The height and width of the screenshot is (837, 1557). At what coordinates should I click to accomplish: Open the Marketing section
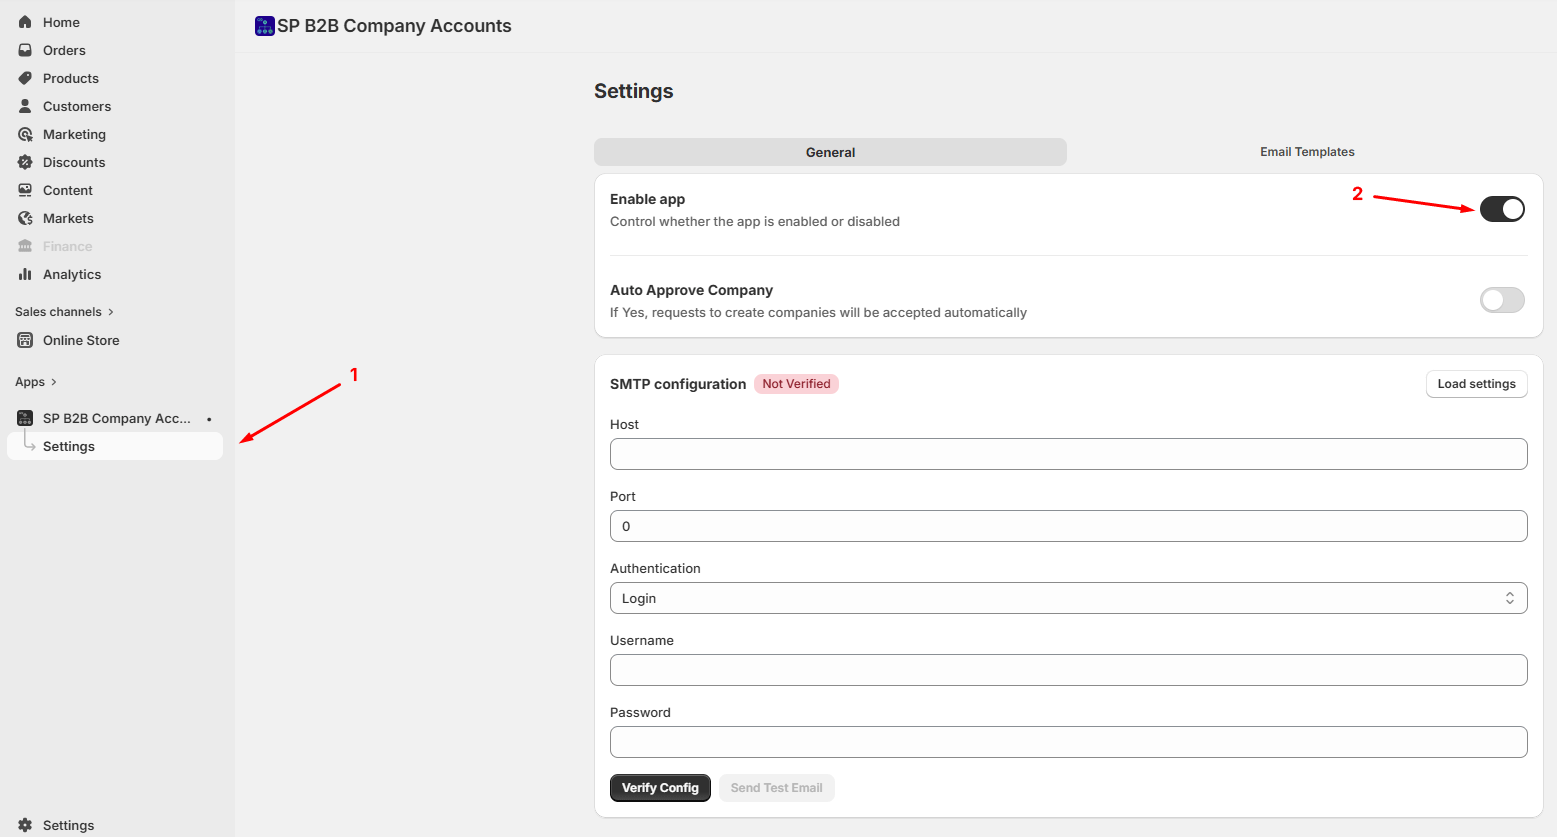pos(73,133)
